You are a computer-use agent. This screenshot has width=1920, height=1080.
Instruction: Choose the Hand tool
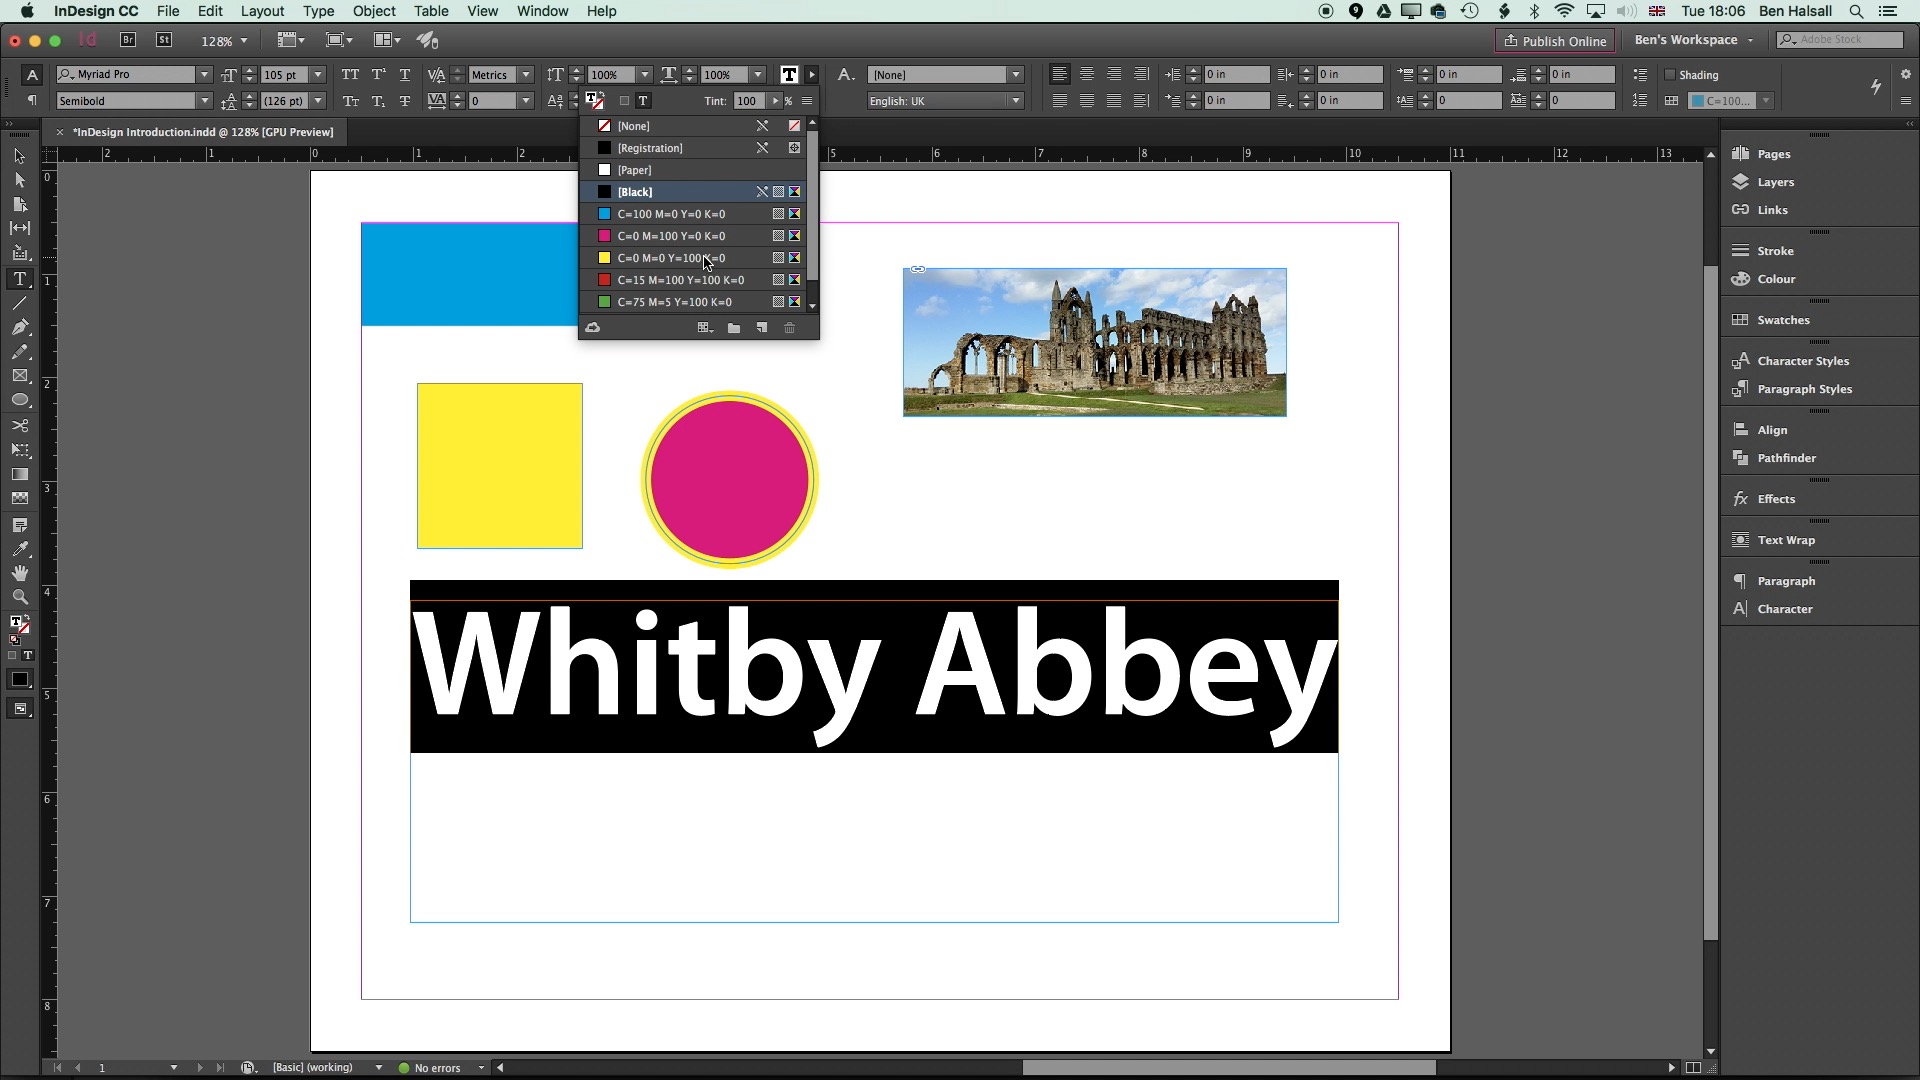(19, 573)
